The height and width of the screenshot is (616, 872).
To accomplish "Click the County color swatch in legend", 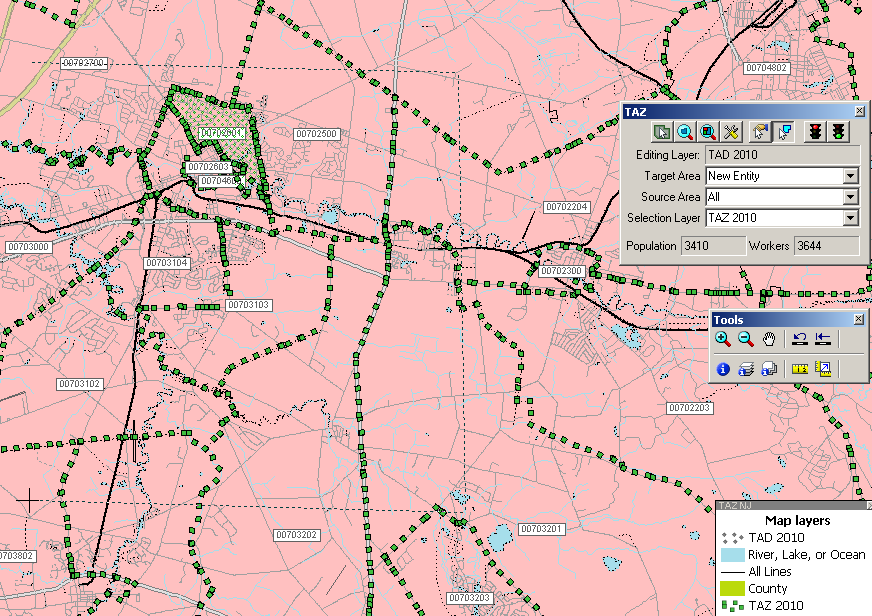I will [x=732, y=589].
